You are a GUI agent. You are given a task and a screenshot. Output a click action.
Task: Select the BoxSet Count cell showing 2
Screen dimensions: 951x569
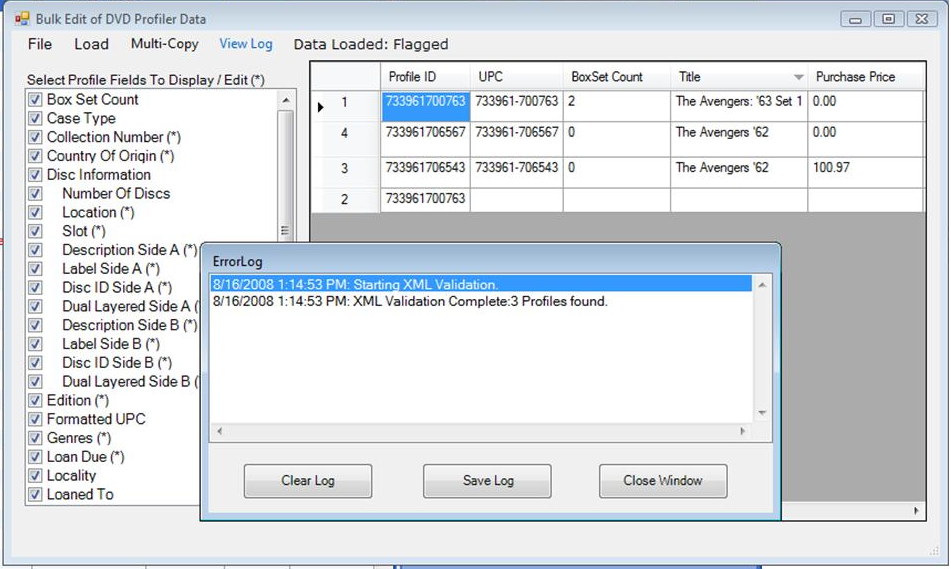point(617,106)
